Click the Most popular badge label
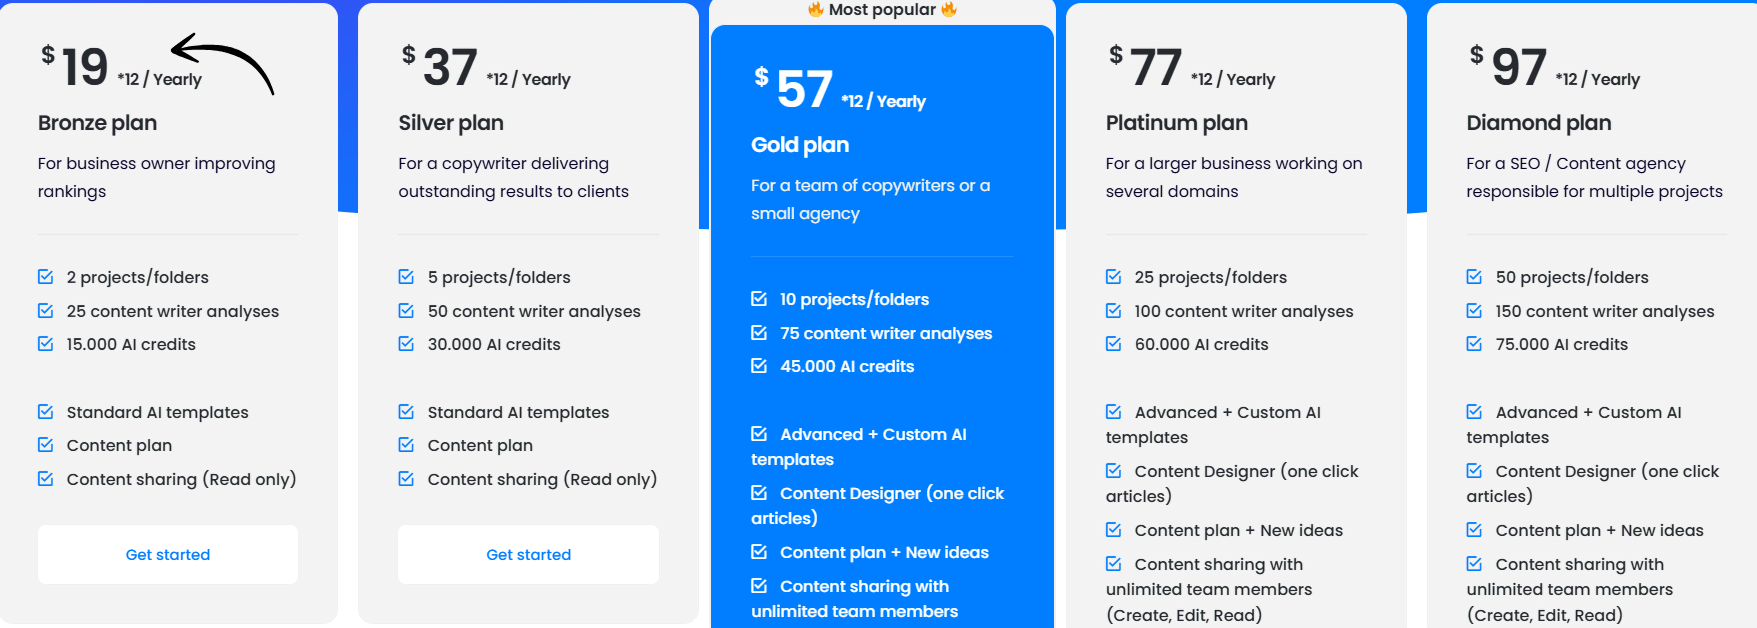Viewport: 1757px width, 628px height. coord(882,10)
